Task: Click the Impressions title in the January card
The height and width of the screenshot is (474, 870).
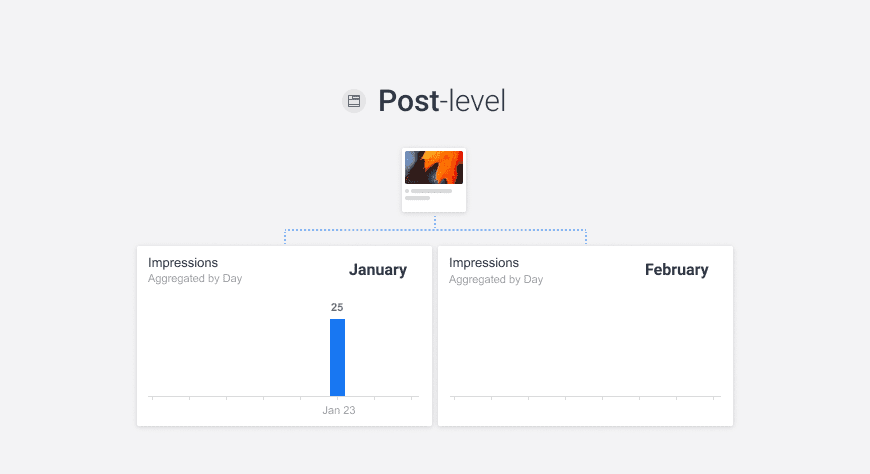Action: (x=183, y=263)
